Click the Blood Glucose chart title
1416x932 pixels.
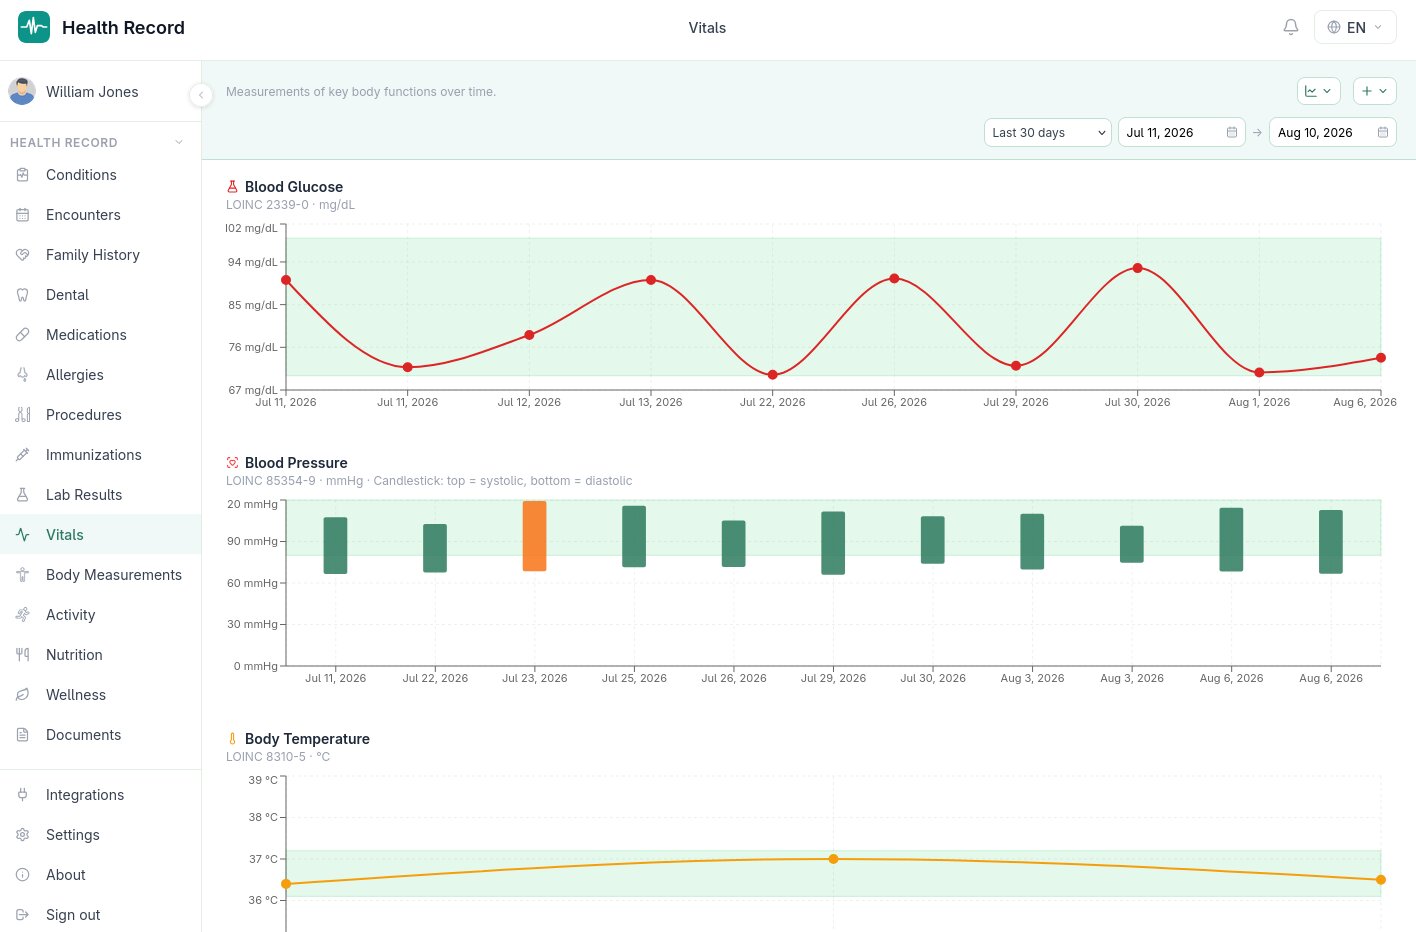(x=294, y=187)
